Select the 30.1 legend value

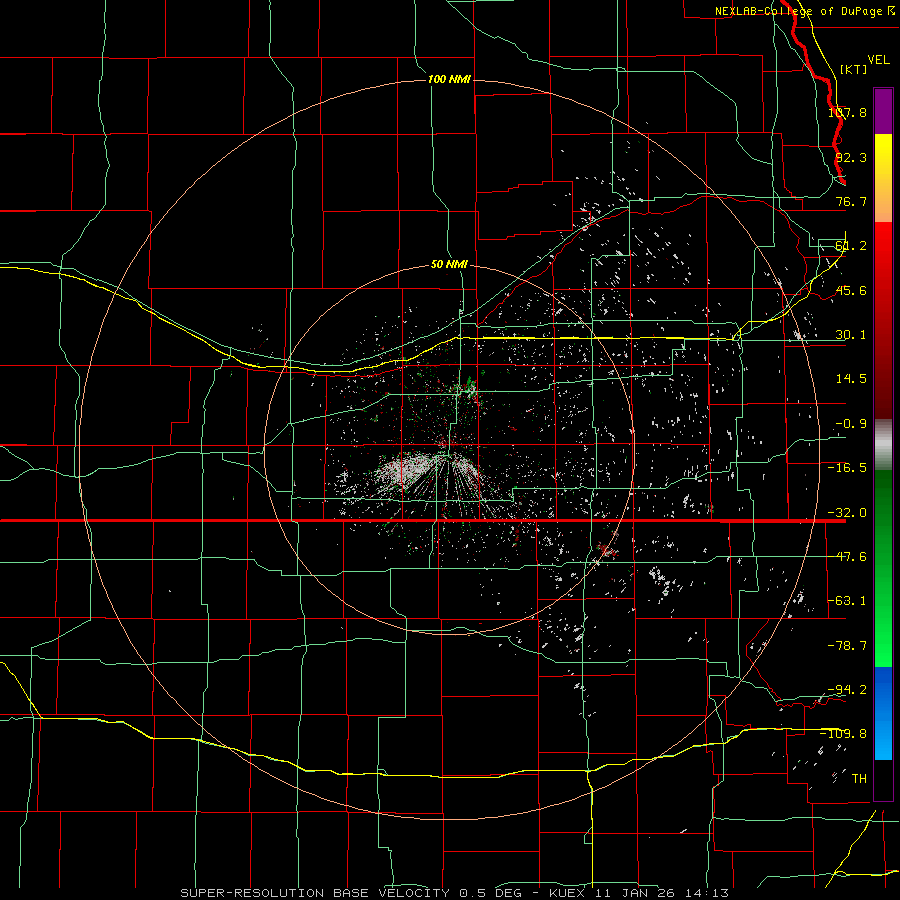(851, 335)
